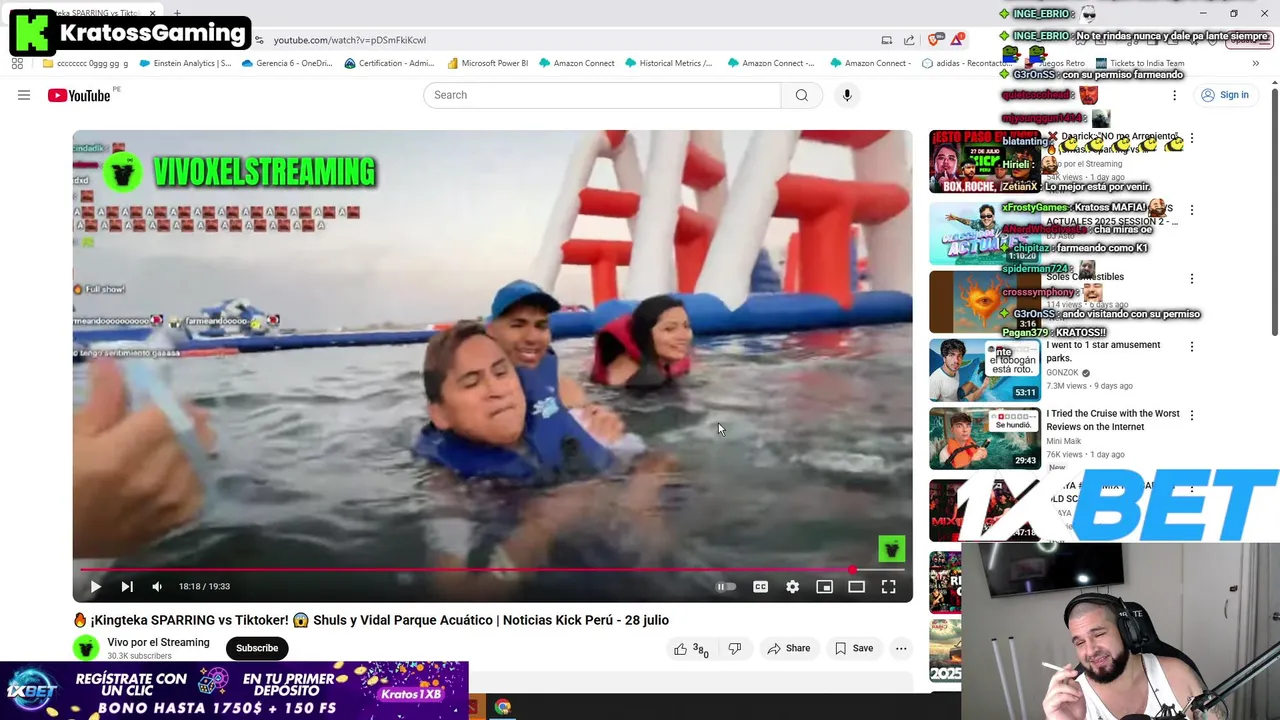Click the address bar URL
This screenshot has width=1280, height=720.
[349, 40]
